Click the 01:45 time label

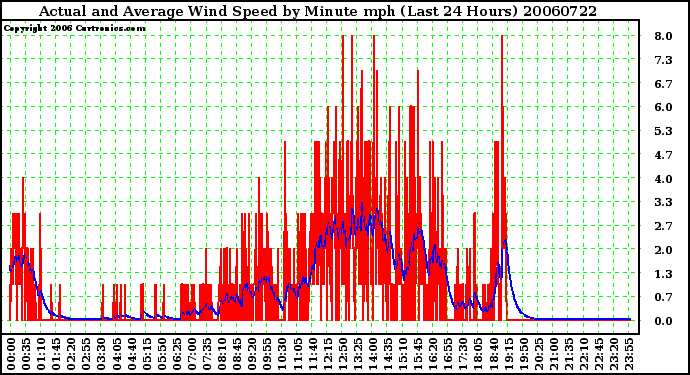click(x=56, y=354)
